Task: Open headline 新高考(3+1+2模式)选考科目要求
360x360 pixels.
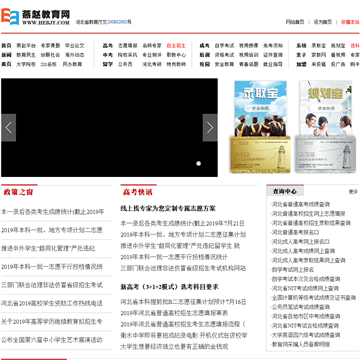Action: (170, 287)
